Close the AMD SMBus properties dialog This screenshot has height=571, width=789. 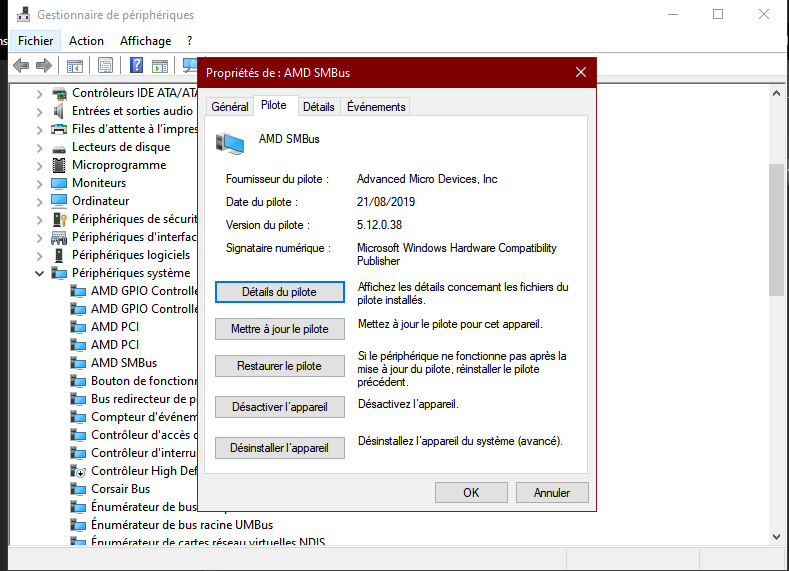coord(581,72)
